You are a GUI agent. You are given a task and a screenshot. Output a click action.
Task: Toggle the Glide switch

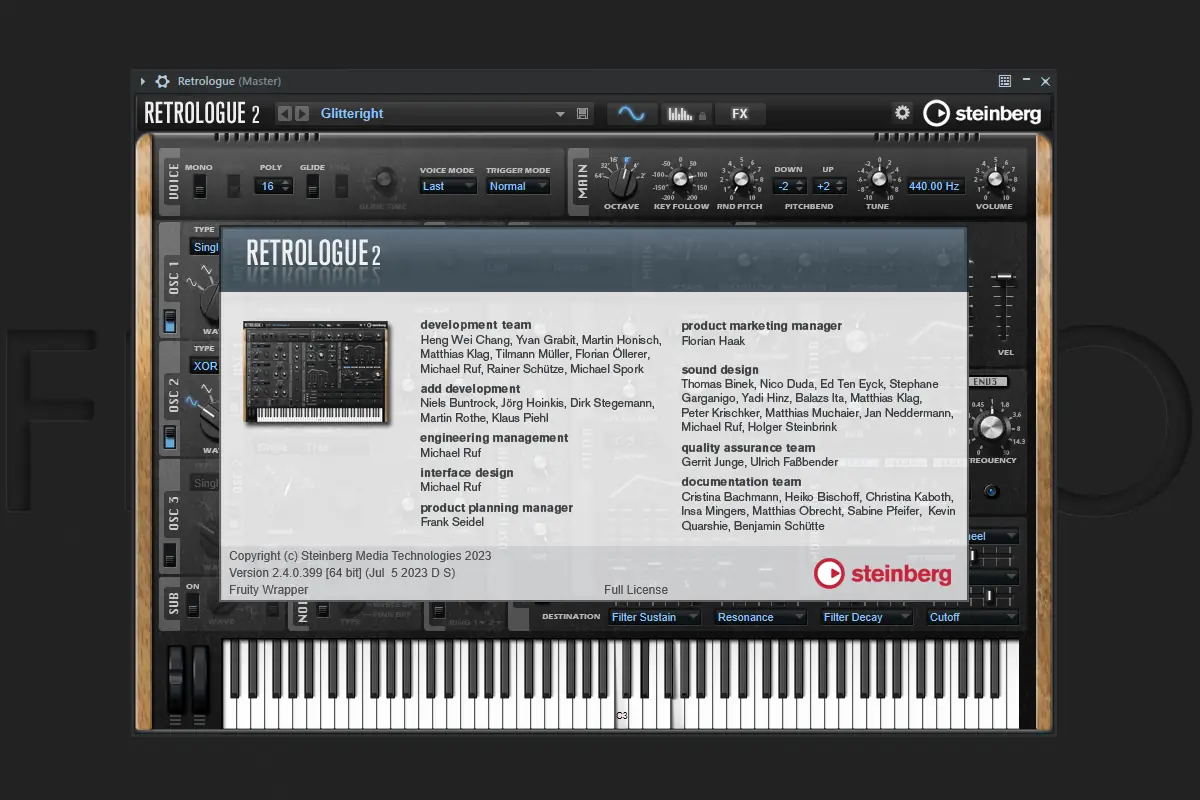312,186
